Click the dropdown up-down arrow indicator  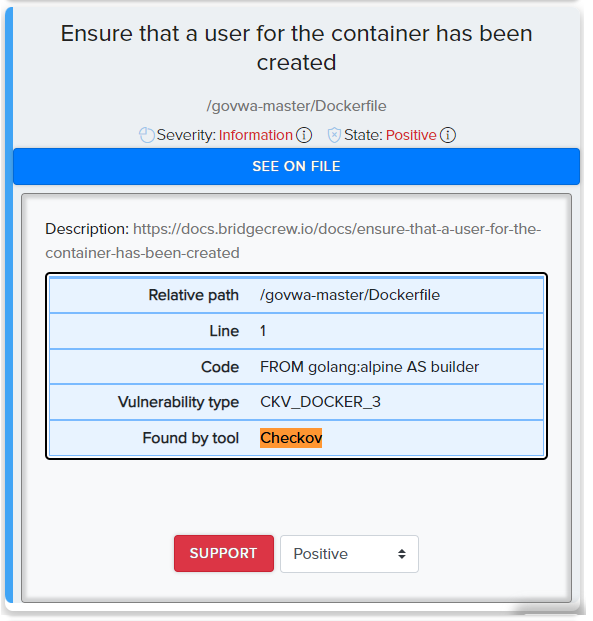coord(402,554)
